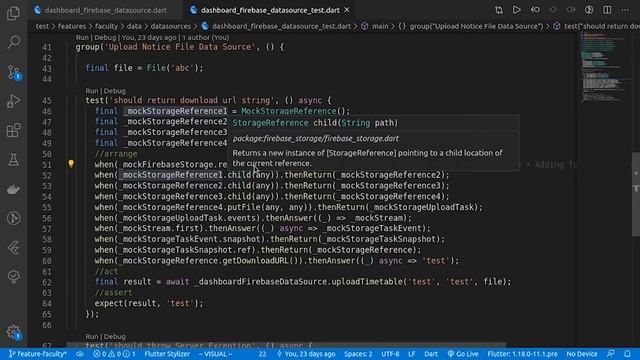The width and height of the screenshot is (640, 360).
Task: Open the Manage settings gear
Action: [x=13, y=332]
